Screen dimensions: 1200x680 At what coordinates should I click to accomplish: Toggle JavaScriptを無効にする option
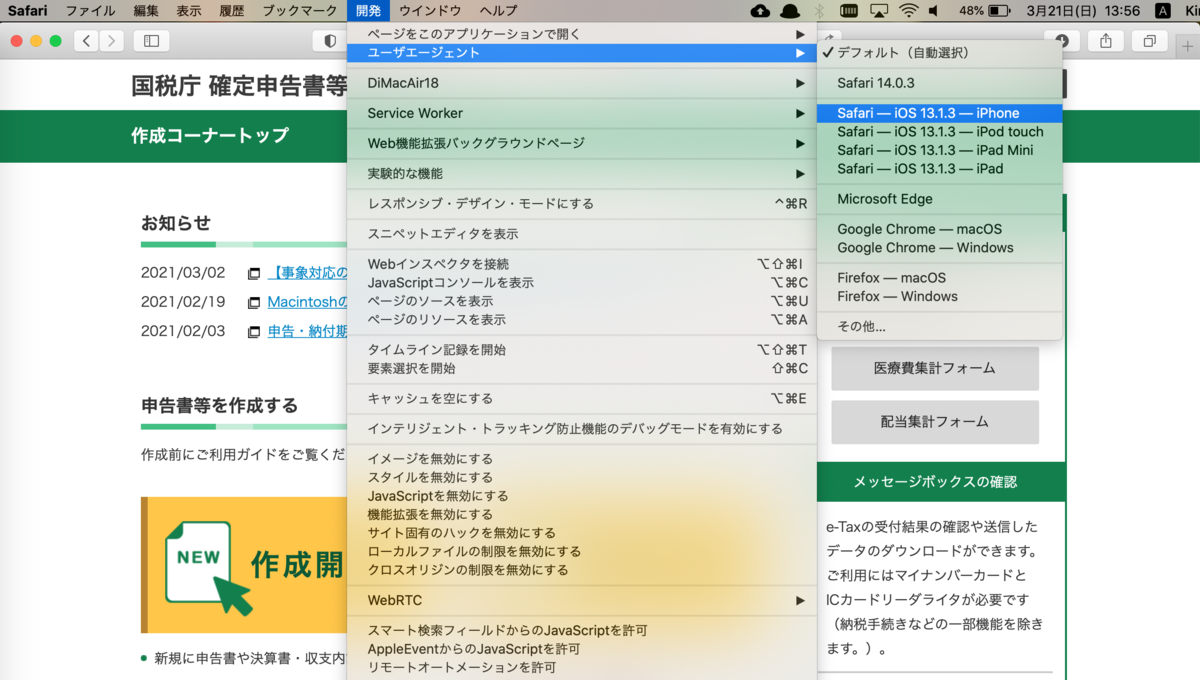pyautogui.click(x=582, y=496)
